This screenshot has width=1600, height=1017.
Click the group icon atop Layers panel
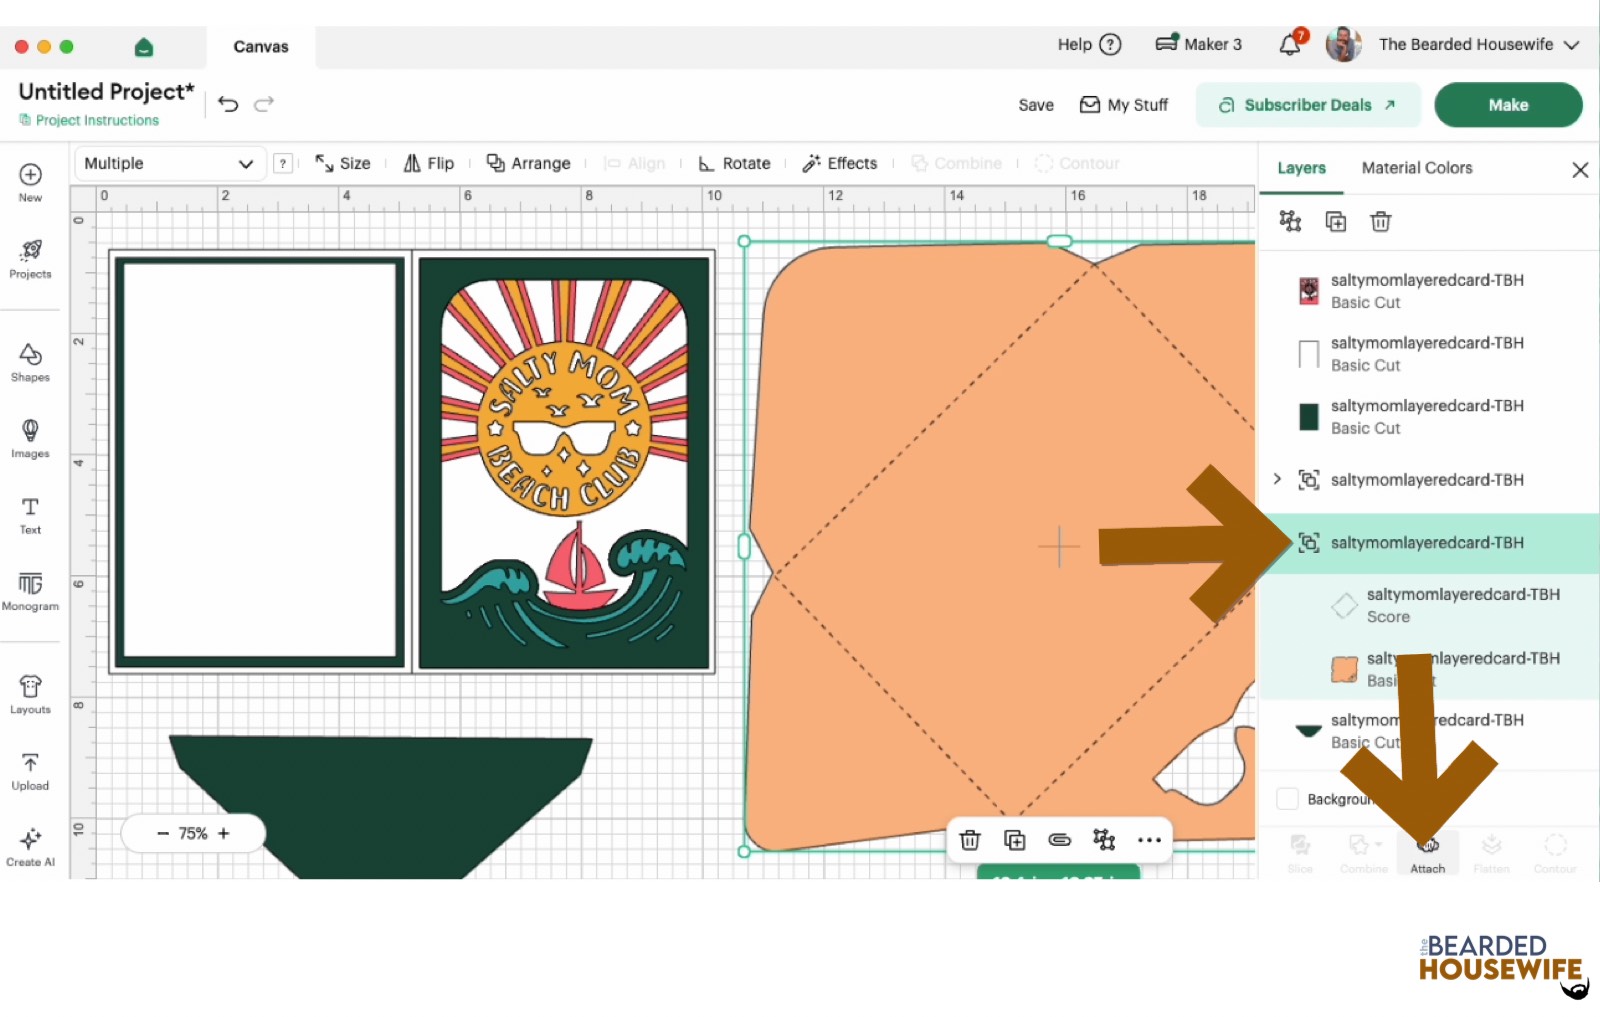[1290, 221]
